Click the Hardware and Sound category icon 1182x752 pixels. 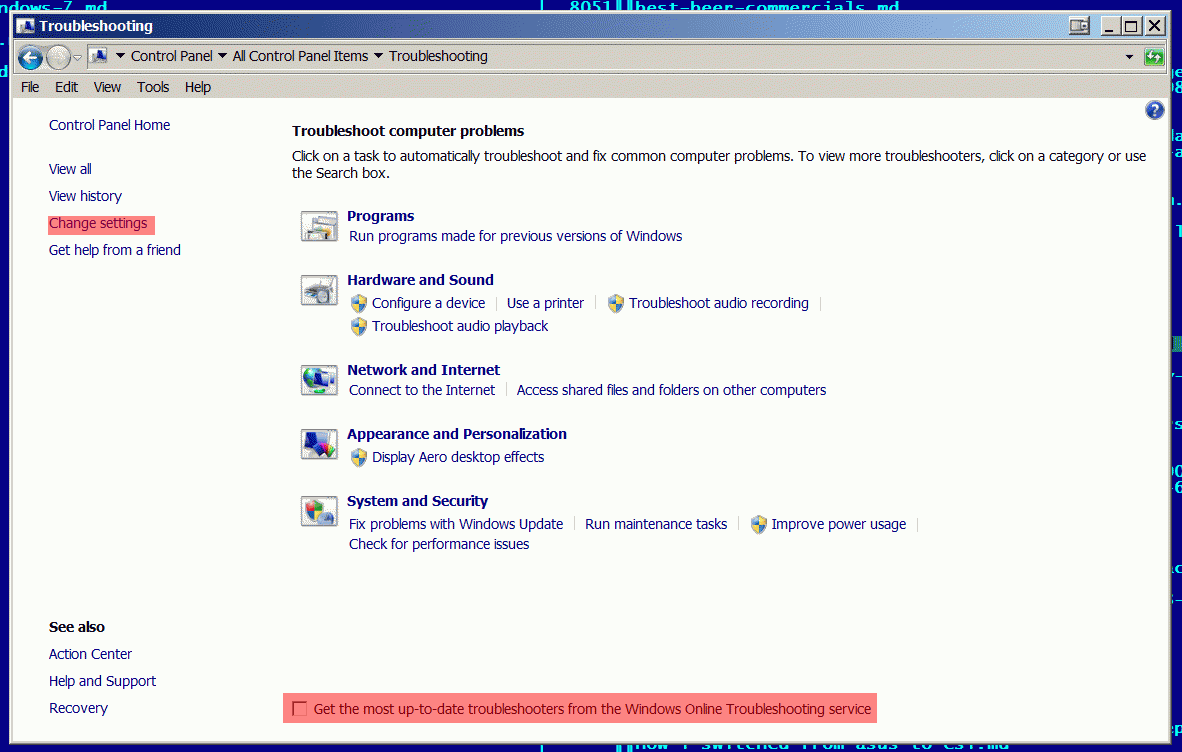pos(319,290)
